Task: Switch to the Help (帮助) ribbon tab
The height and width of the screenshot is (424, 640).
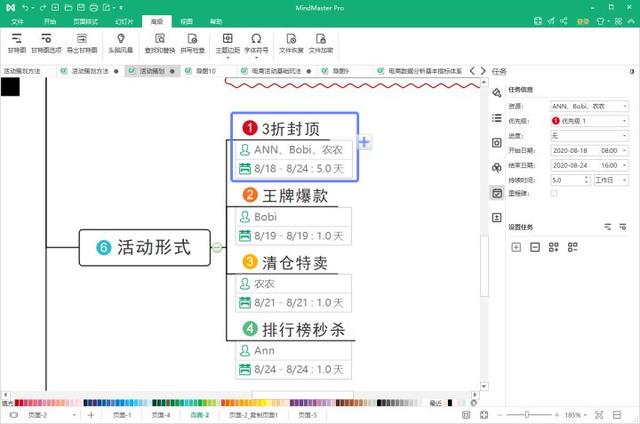Action: pos(216,22)
